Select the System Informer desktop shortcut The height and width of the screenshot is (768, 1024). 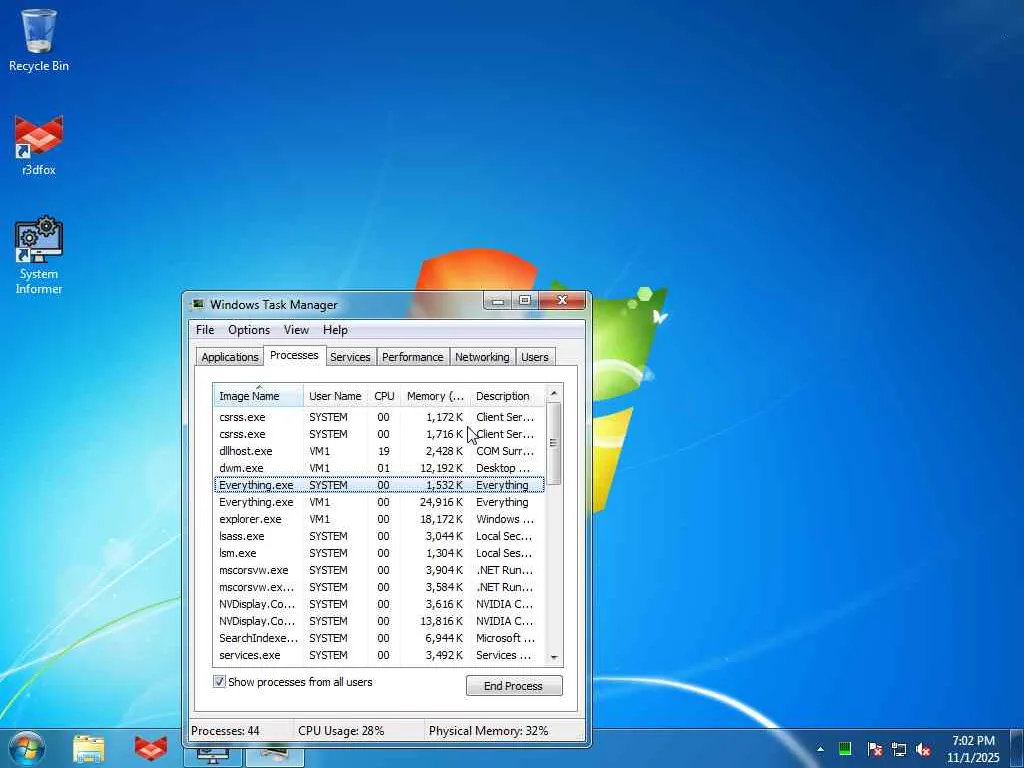(39, 255)
